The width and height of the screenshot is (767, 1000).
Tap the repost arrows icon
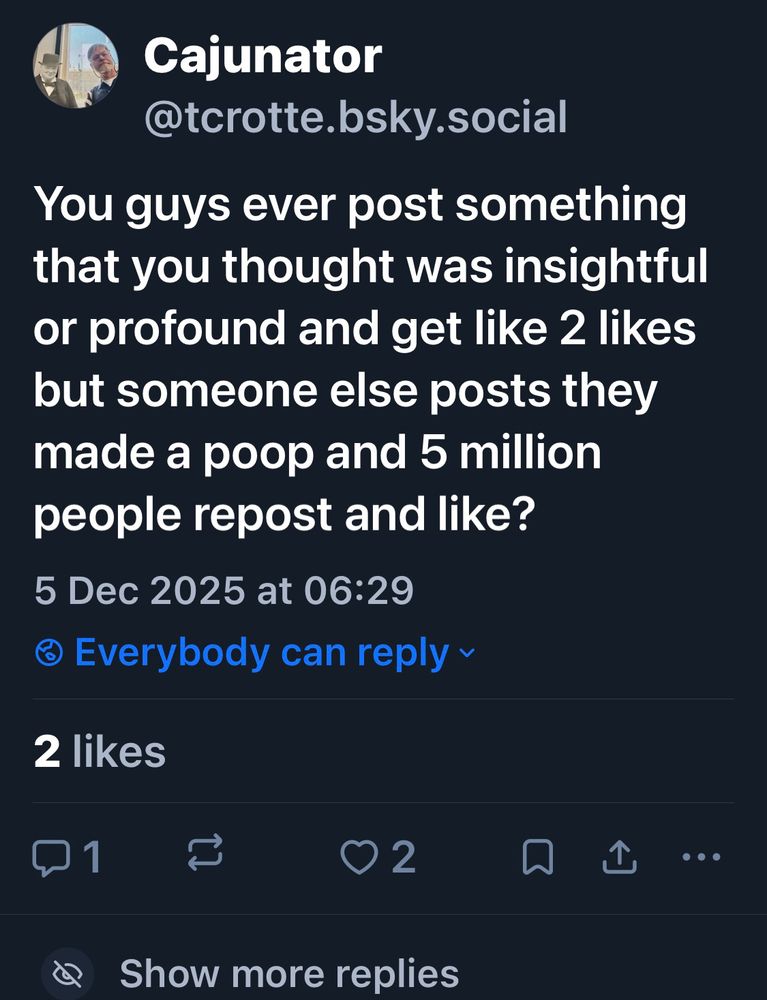click(x=205, y=853)
